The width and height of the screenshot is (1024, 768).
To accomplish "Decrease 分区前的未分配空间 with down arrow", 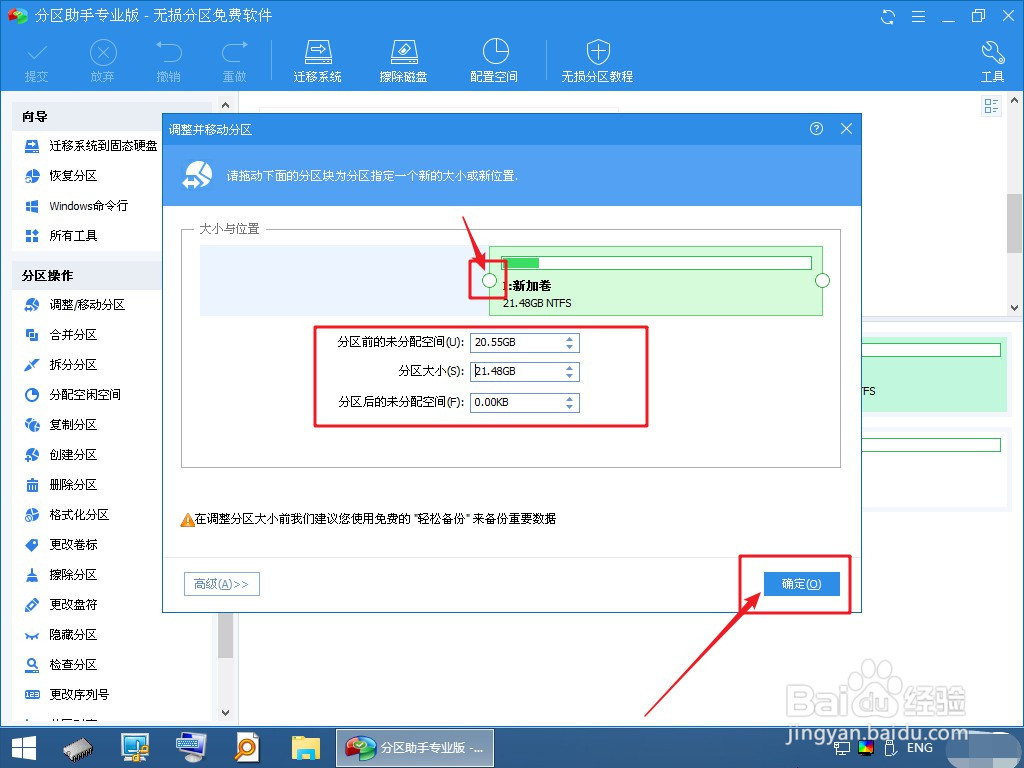I will (569, 347).
